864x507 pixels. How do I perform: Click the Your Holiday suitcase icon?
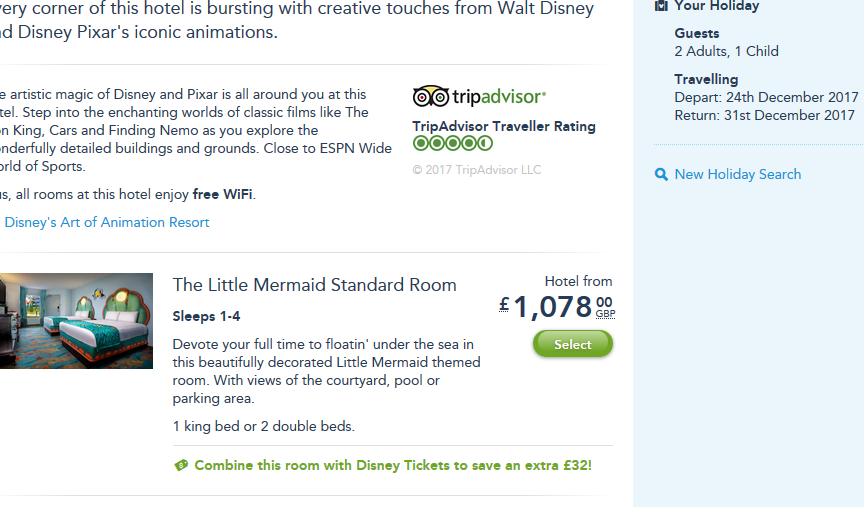pyautogui.click(x=661, y=5)
